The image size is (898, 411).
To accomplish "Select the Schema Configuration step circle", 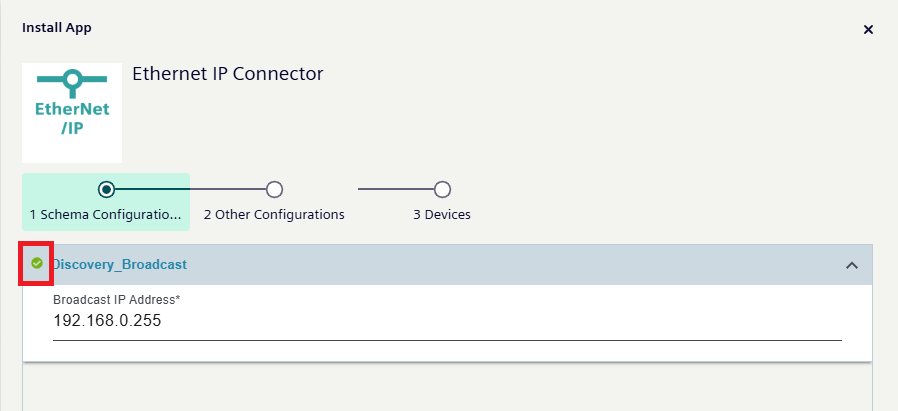I will (106, 189).
